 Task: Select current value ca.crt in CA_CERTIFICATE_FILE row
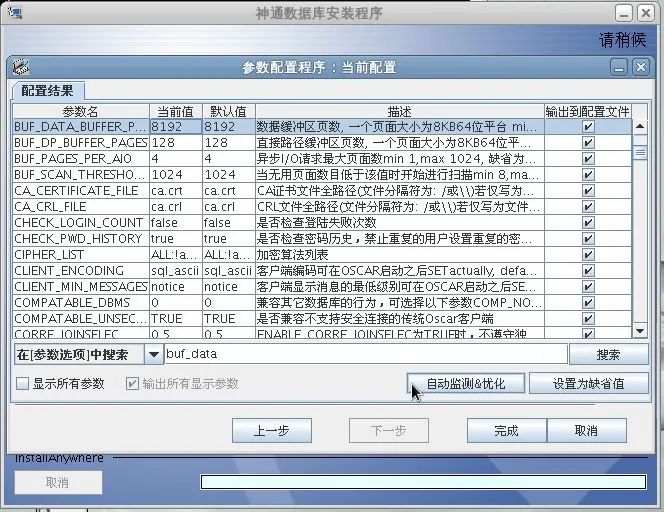[176, 191]
